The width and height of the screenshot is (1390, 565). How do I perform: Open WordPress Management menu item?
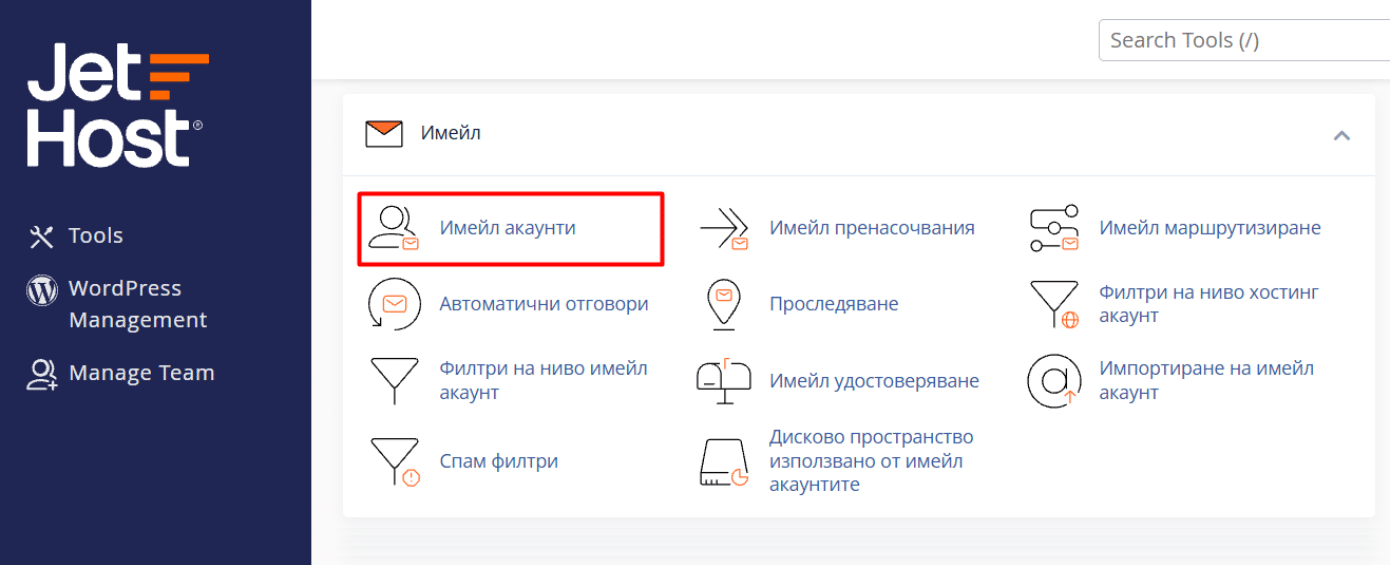pyautogui.click(x=137, y=304)
